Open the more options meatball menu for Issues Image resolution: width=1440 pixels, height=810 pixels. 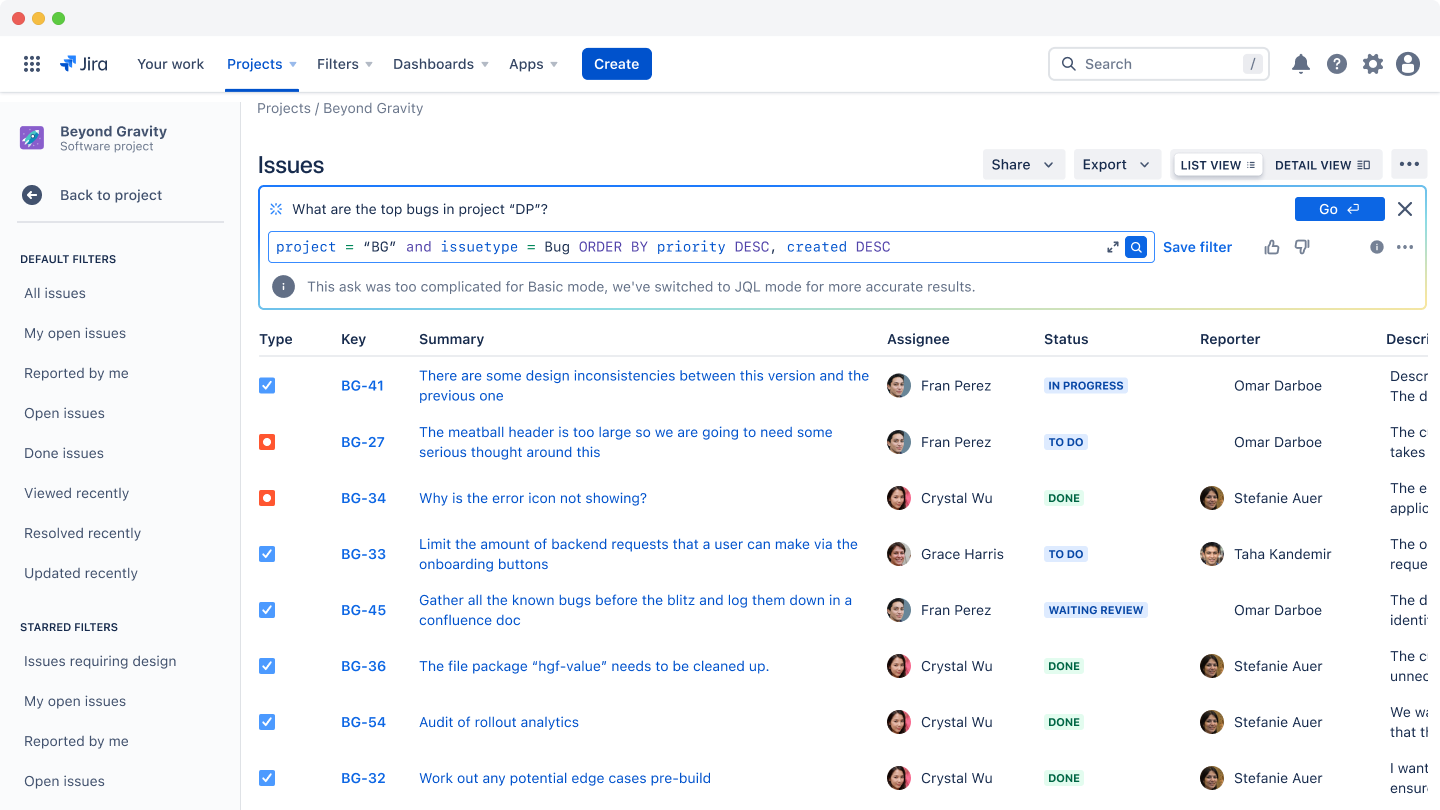pos(1409,164)
